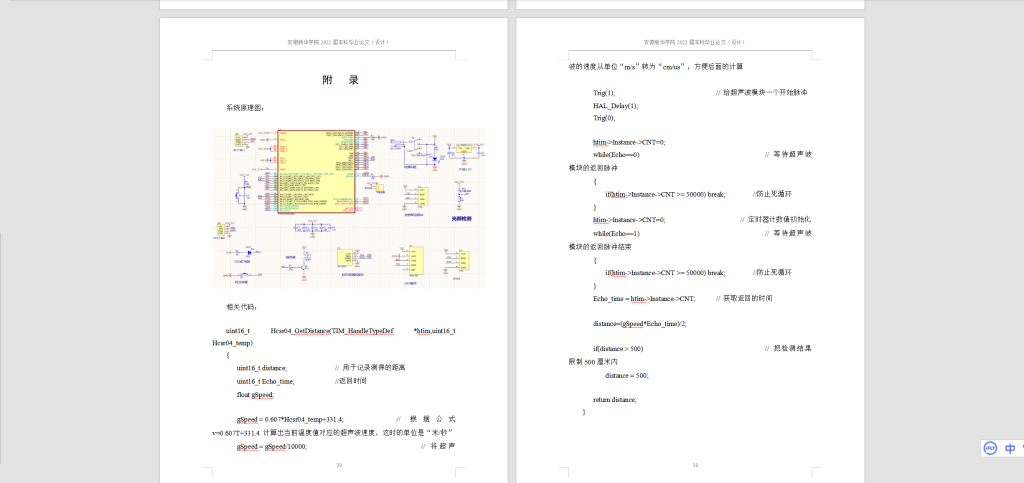Click the page number 30

[x=696, y=465]
